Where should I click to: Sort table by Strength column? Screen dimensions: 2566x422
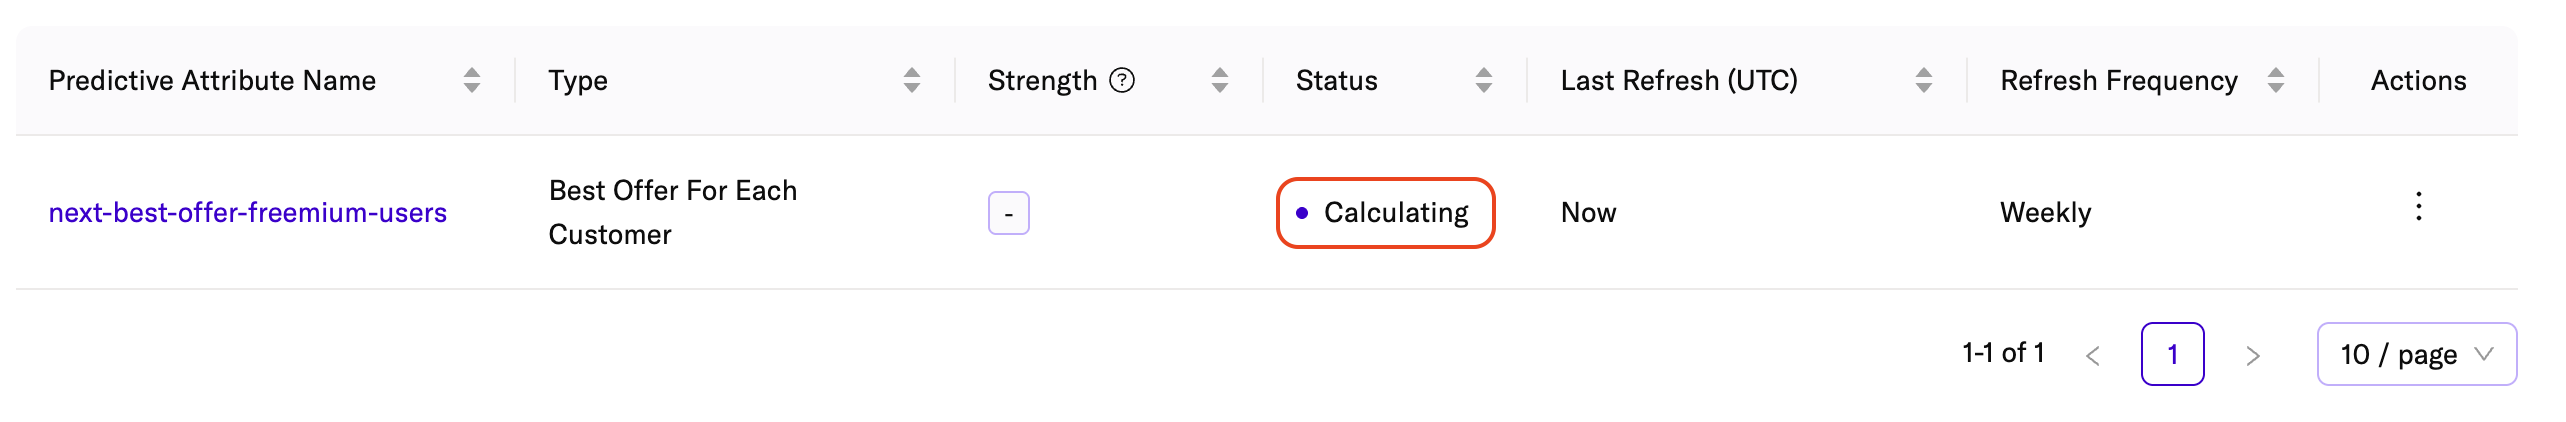click(1220, 80)
